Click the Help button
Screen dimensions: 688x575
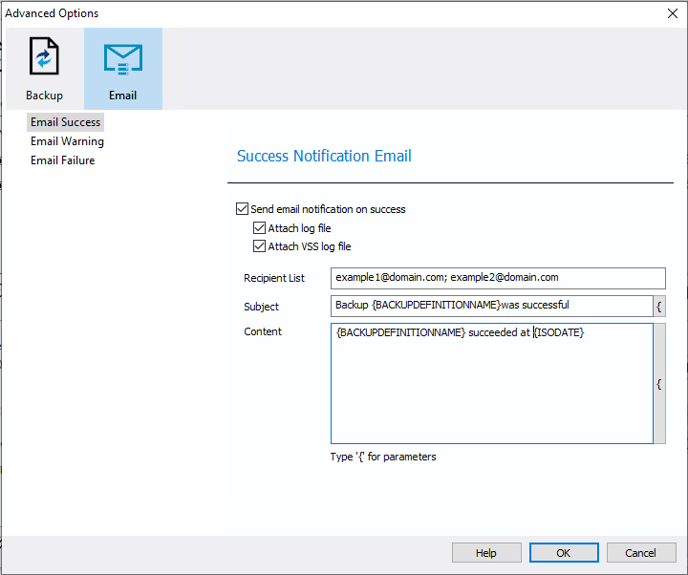click(x=487, y=553)
